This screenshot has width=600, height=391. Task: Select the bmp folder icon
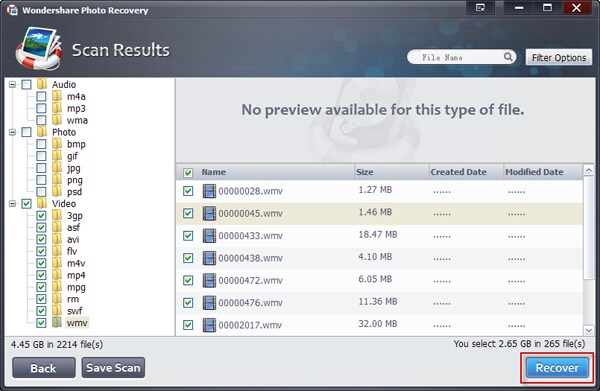[57, 144]
